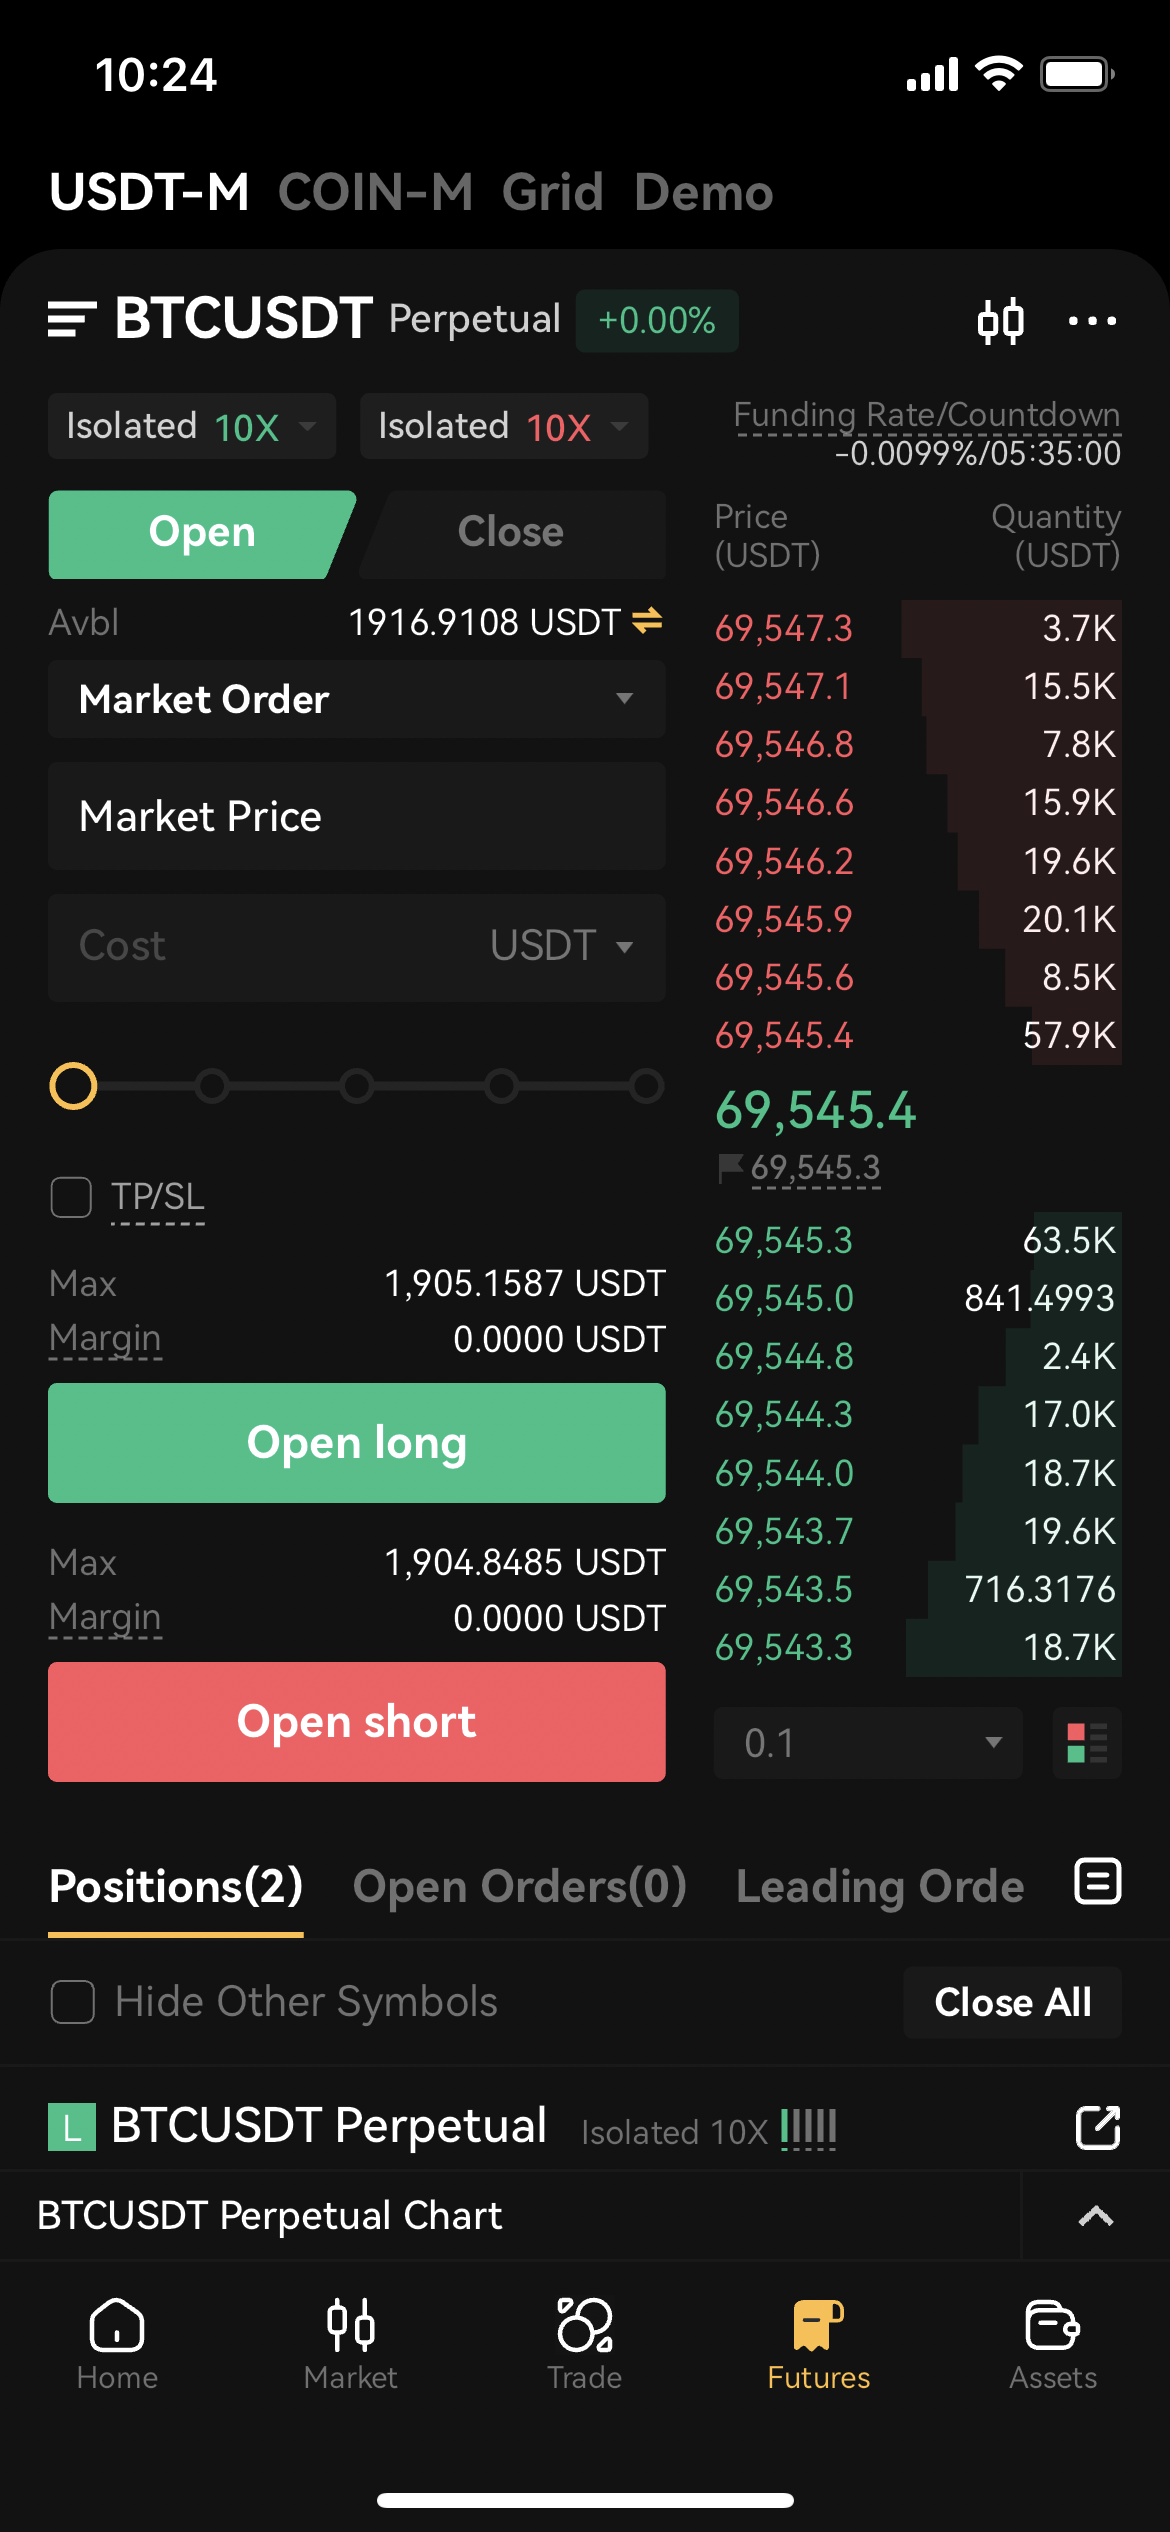
Task: Switch to the Close order toggle
Action: click(x=511, y=533)
